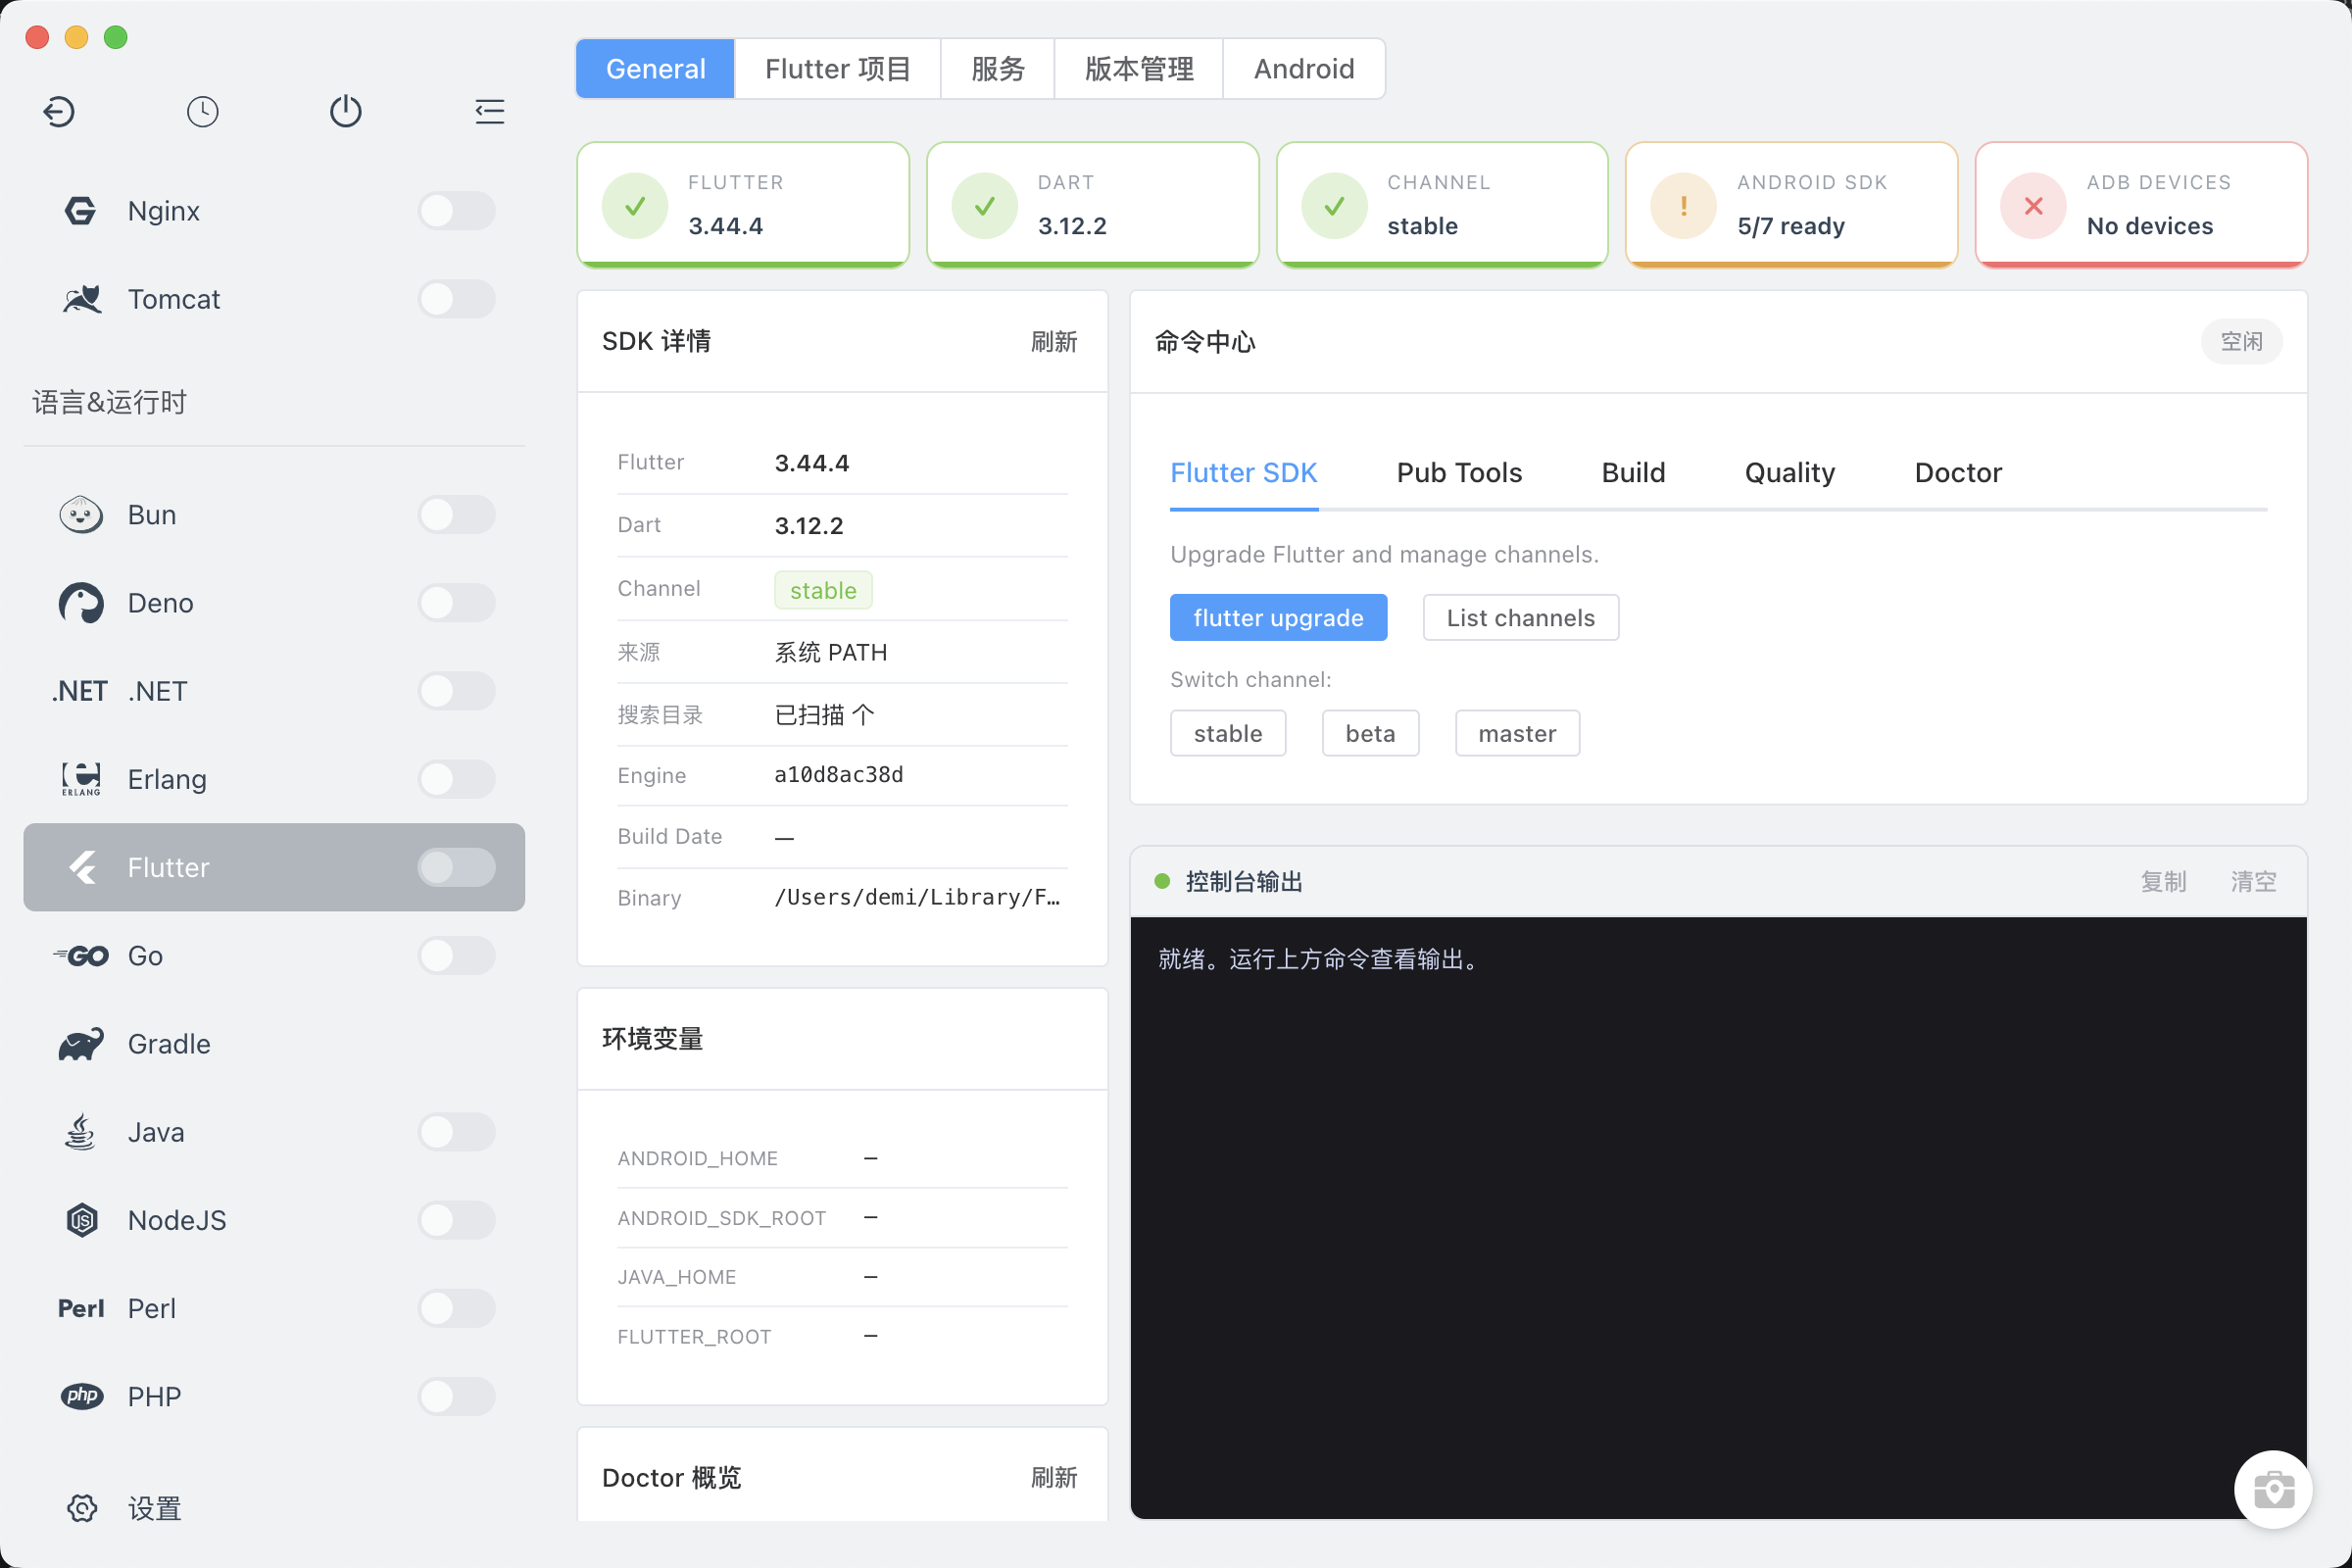Click the Bun icon
Viewport: 2352px width, 1568px height.
pos(81,515)
